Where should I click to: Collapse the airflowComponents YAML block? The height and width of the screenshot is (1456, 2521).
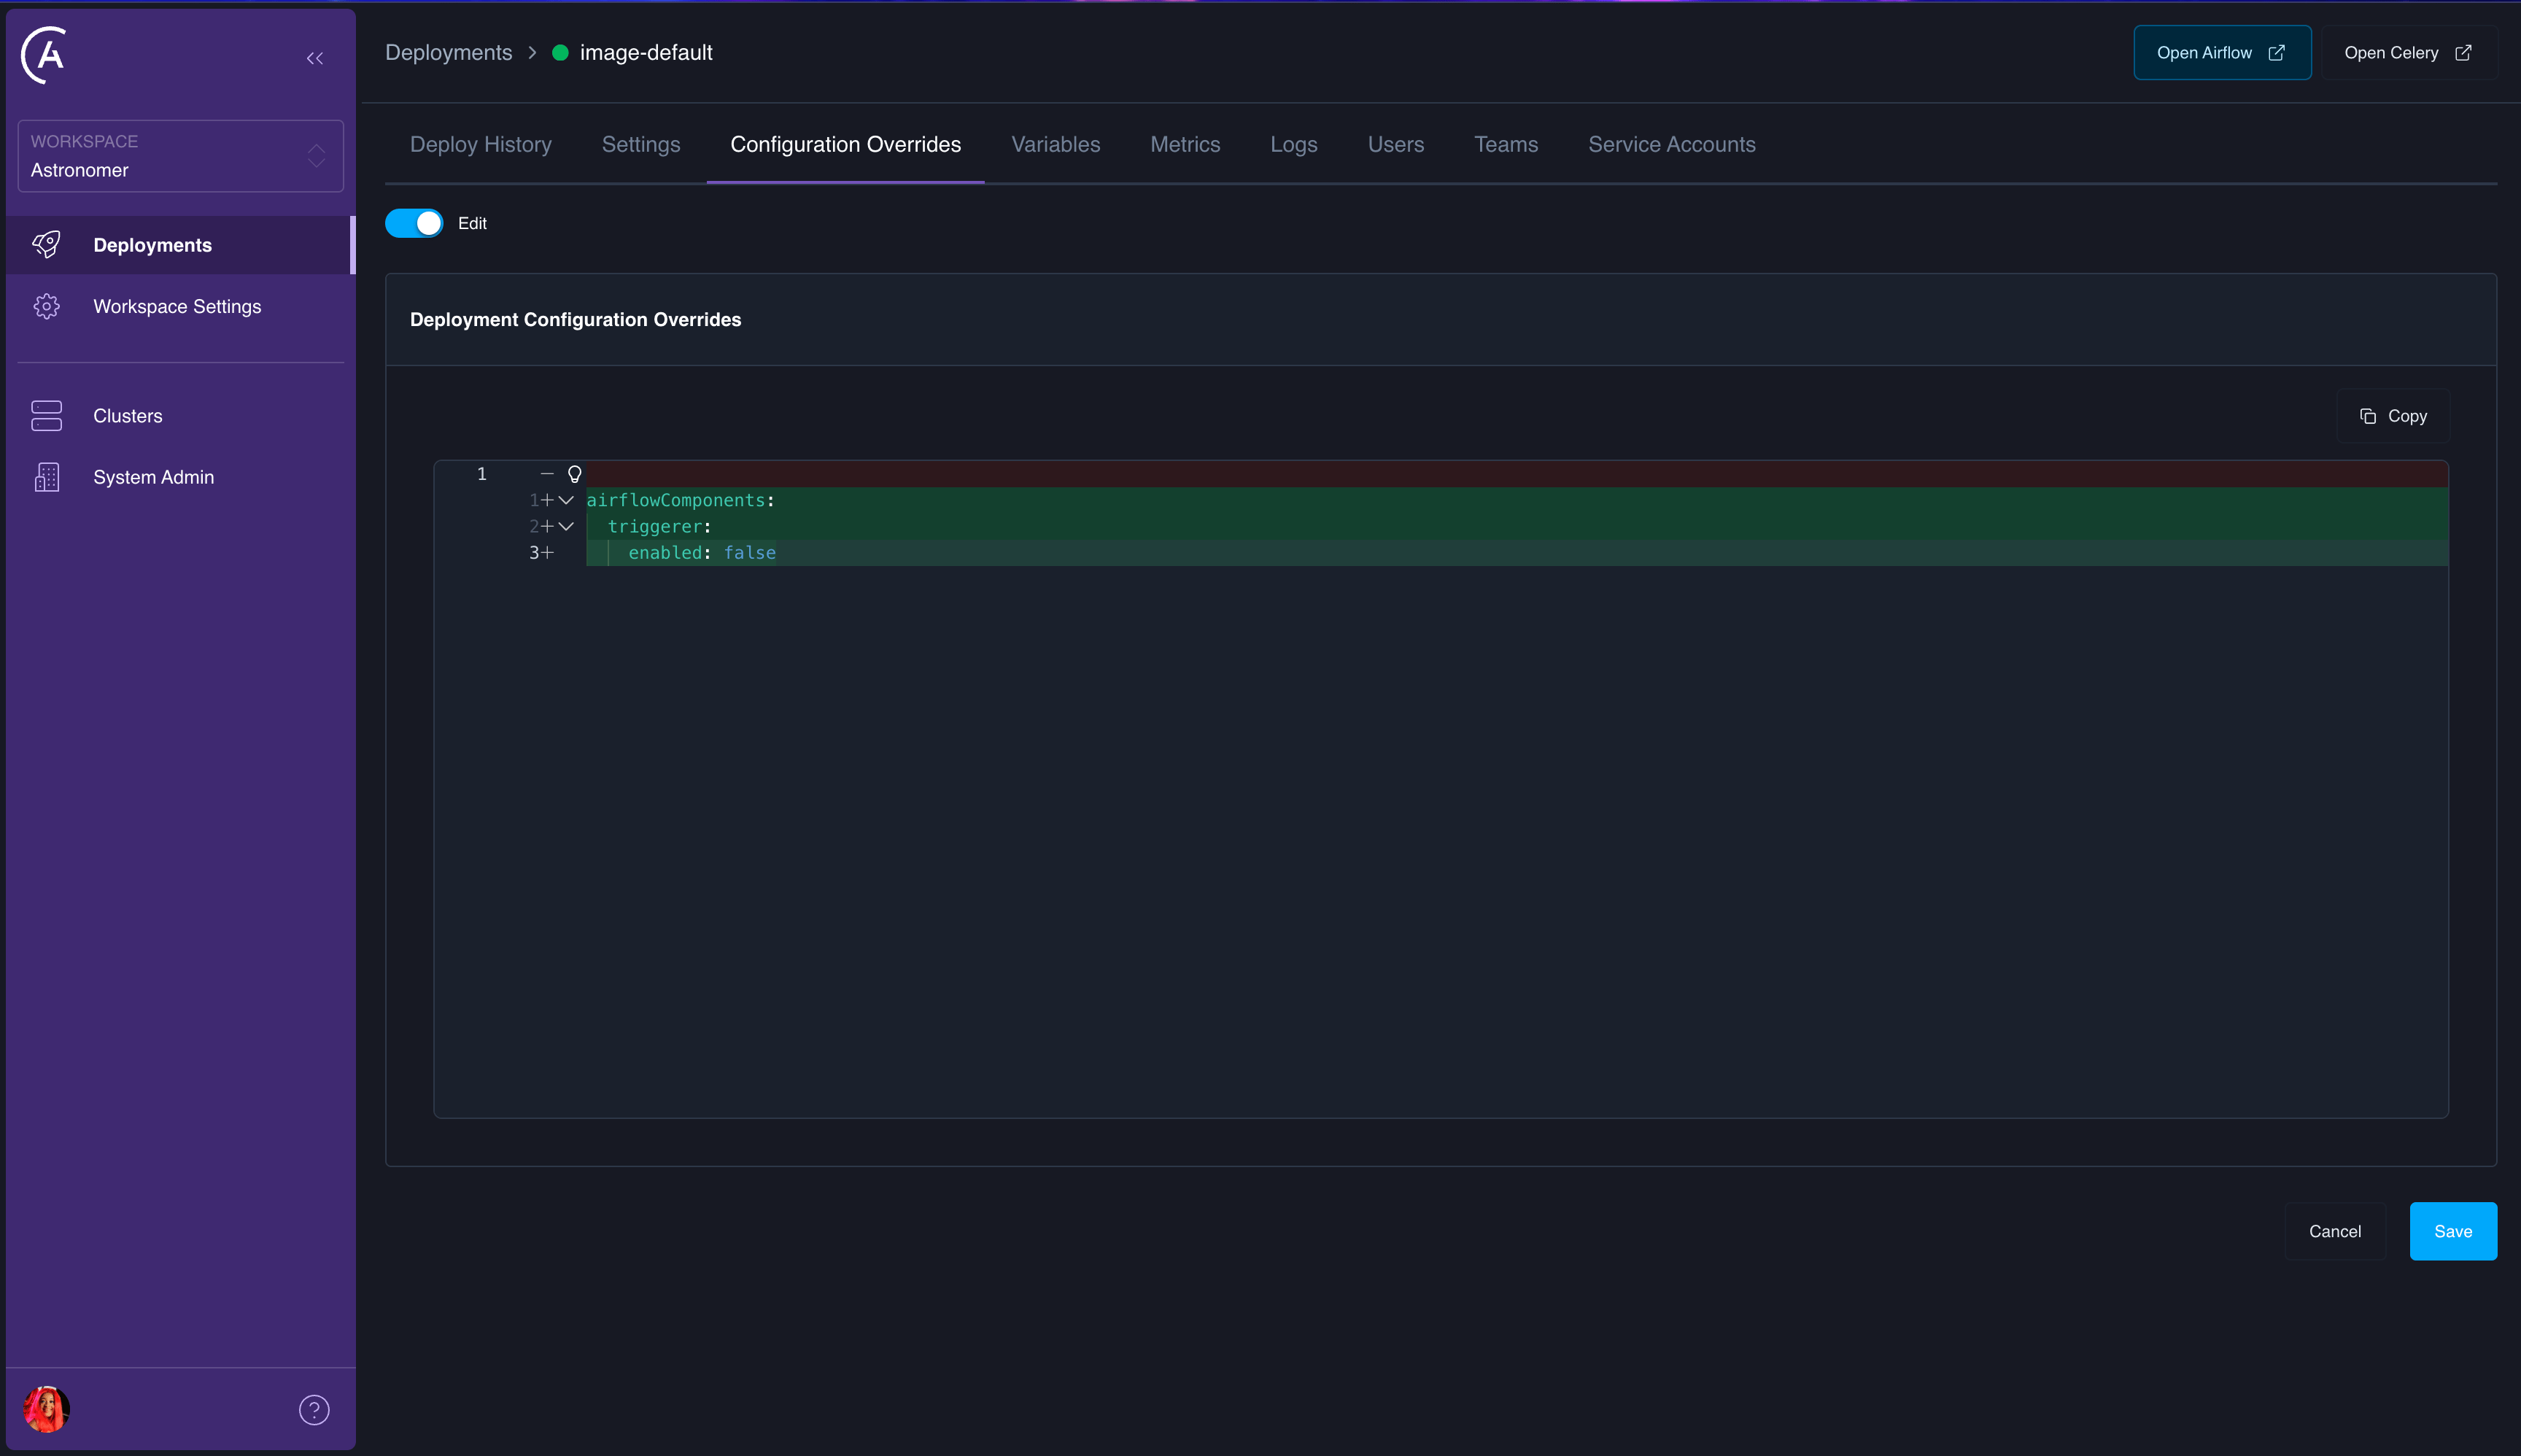(x=566, y=500)
